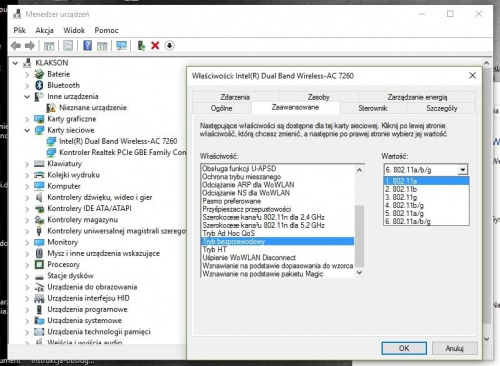Click the Scan for hardware changes monitor icon

(x=121, y=46)
